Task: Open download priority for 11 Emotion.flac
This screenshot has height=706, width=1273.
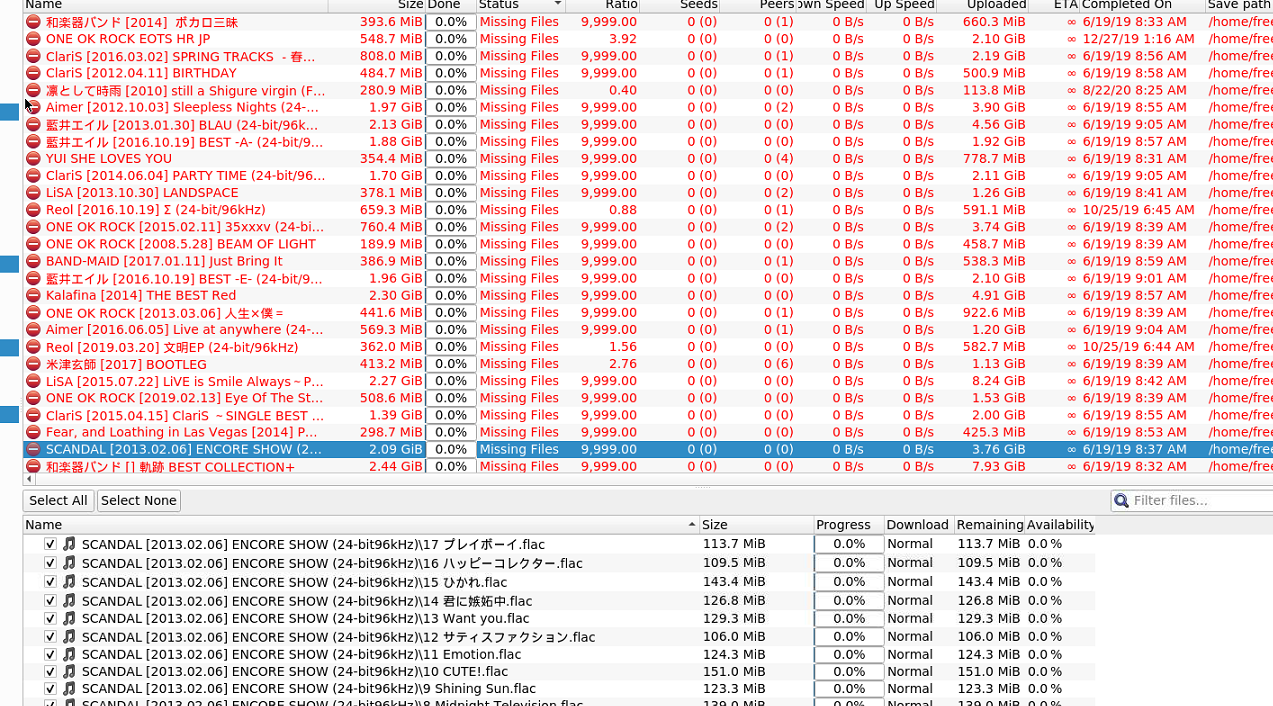Action: (918, 654)
